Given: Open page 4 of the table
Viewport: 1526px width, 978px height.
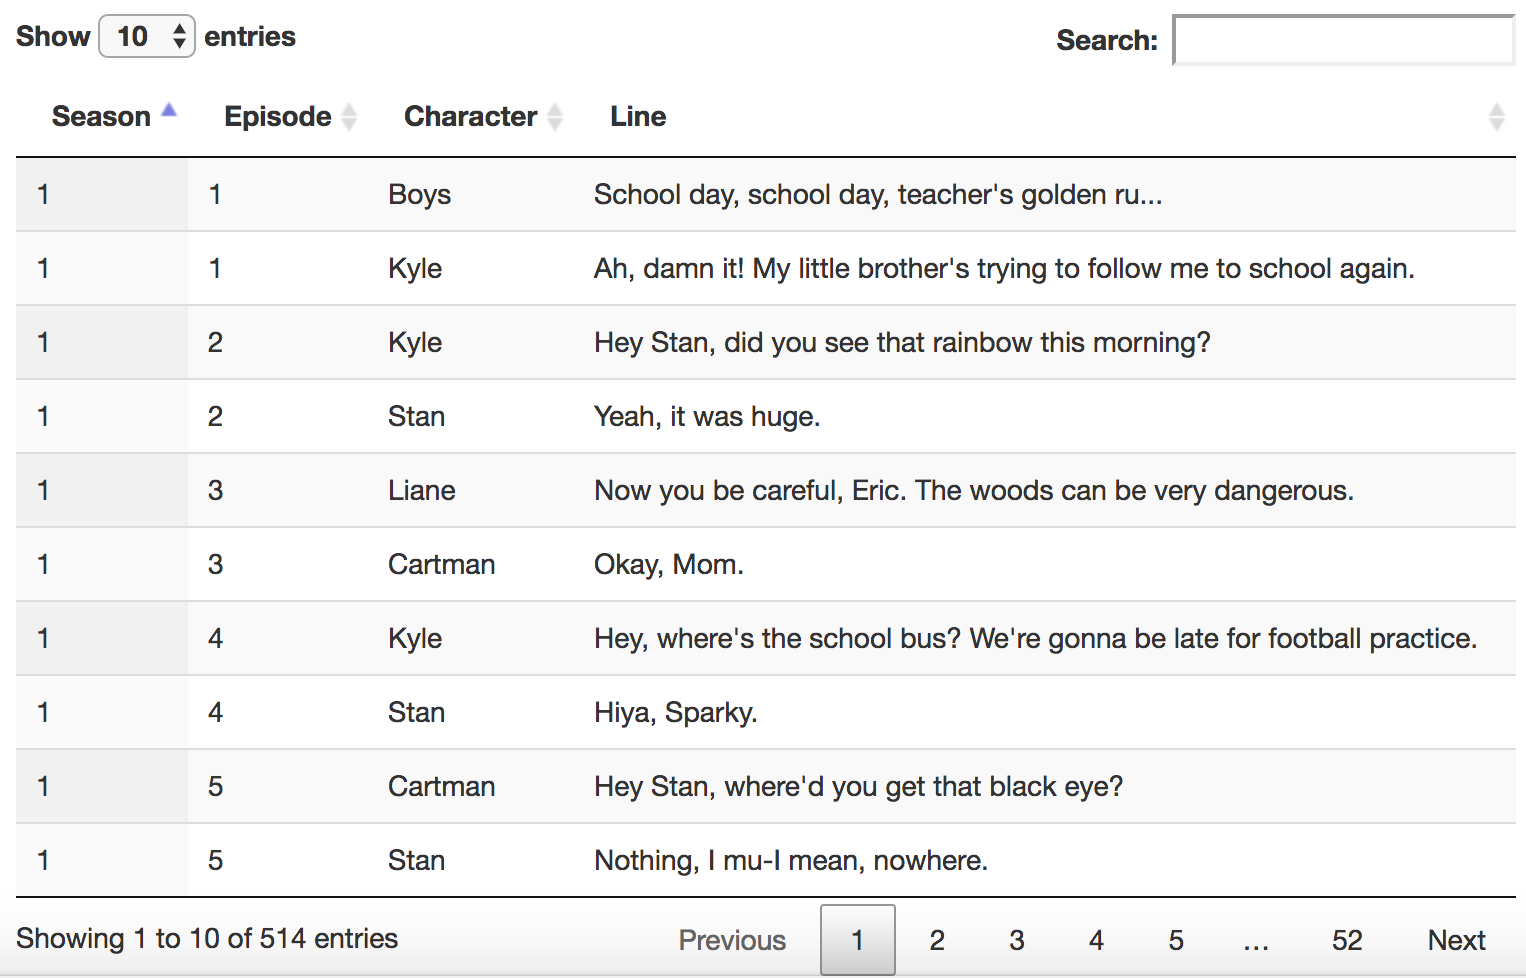Looking at the screenshot, I should tap(1096, 940).
